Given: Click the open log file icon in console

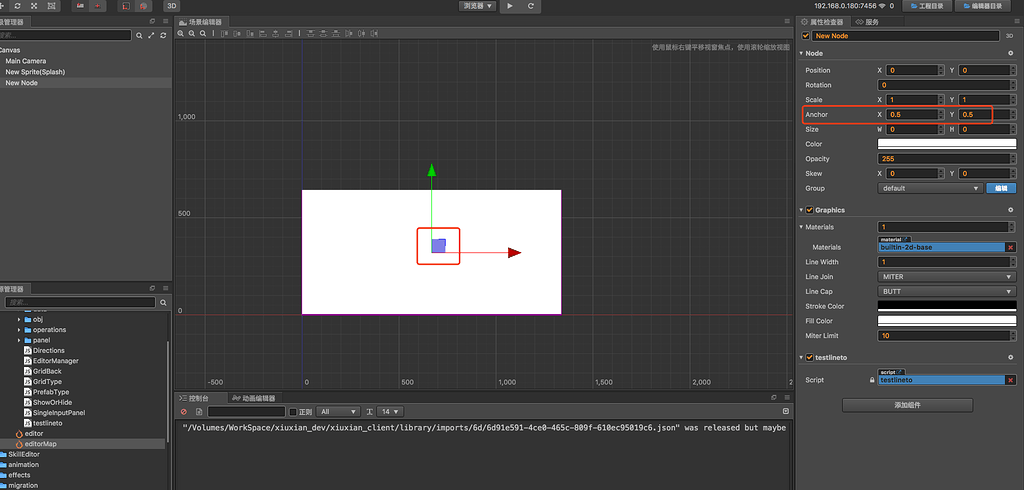Looking at the screenshot, I should tap(199, 412).
